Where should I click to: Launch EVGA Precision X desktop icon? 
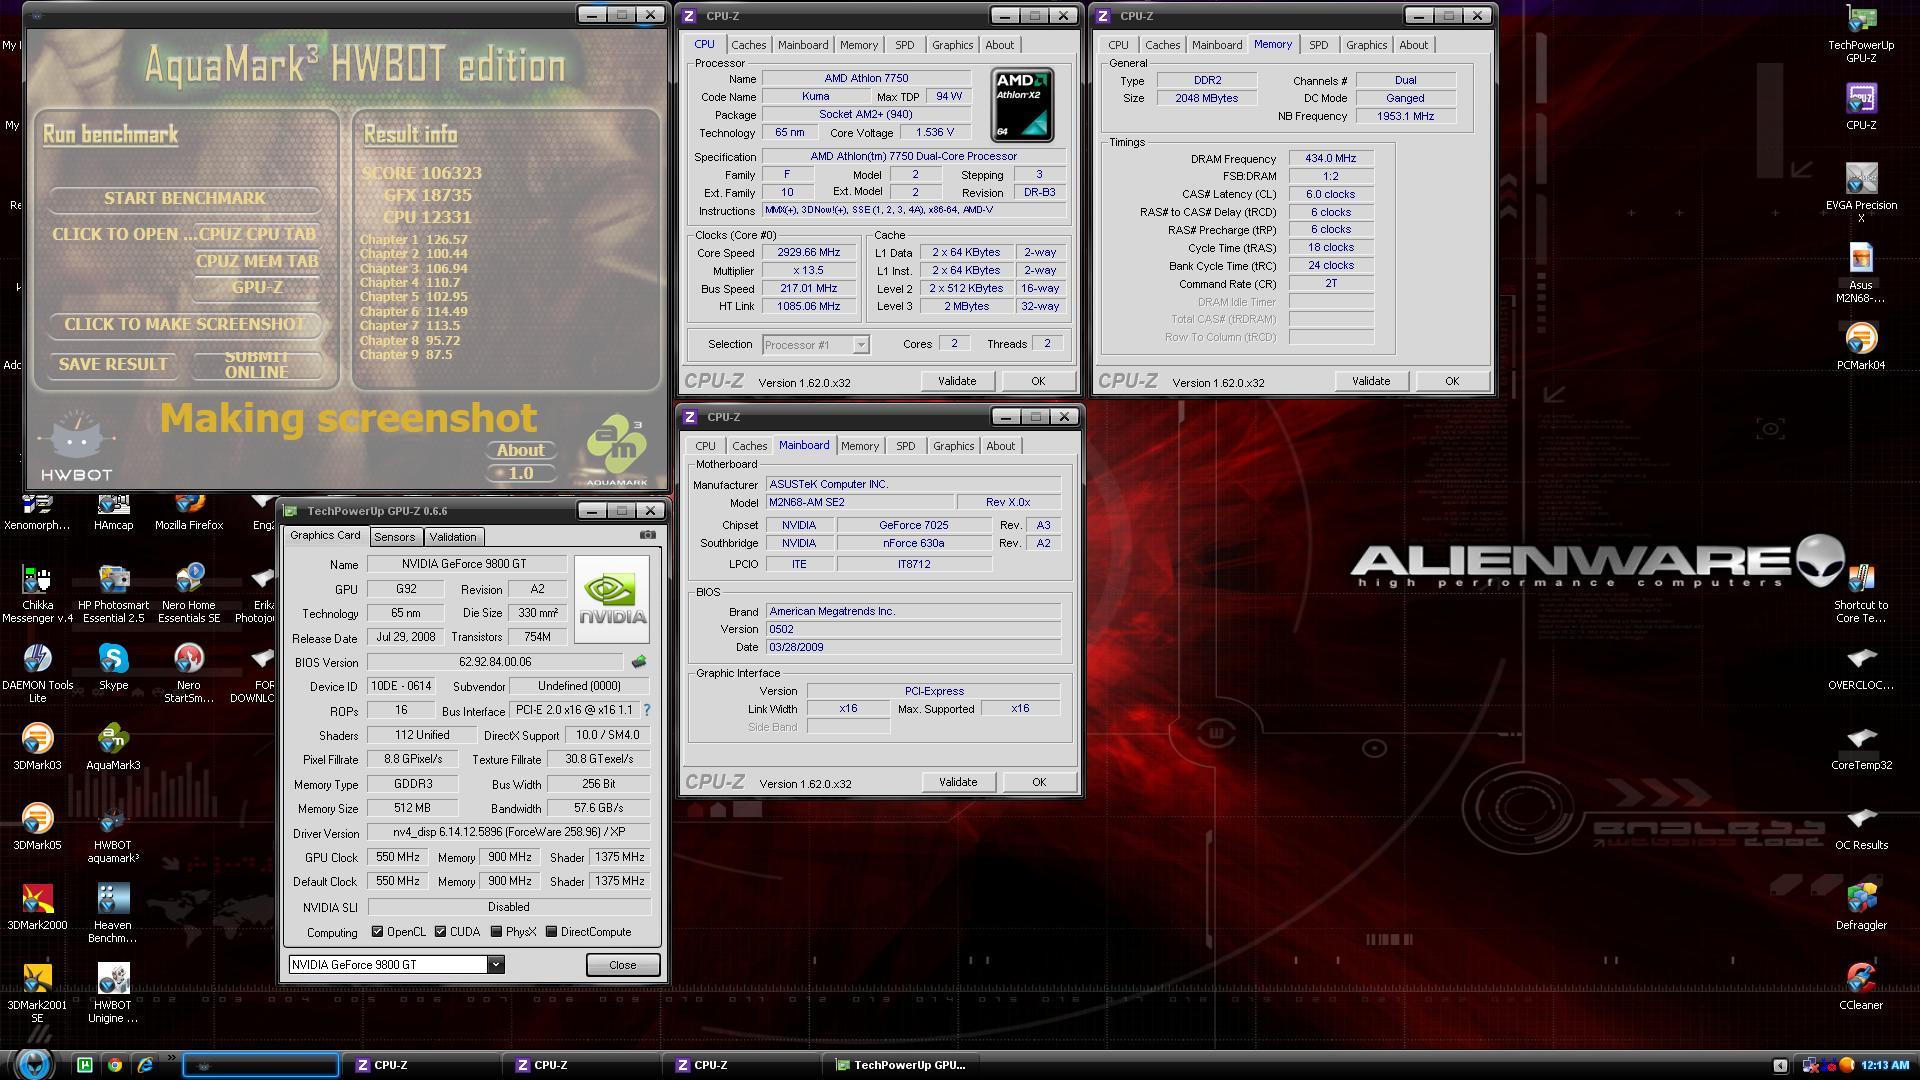pyautogui.click(x=1860, y=193)
